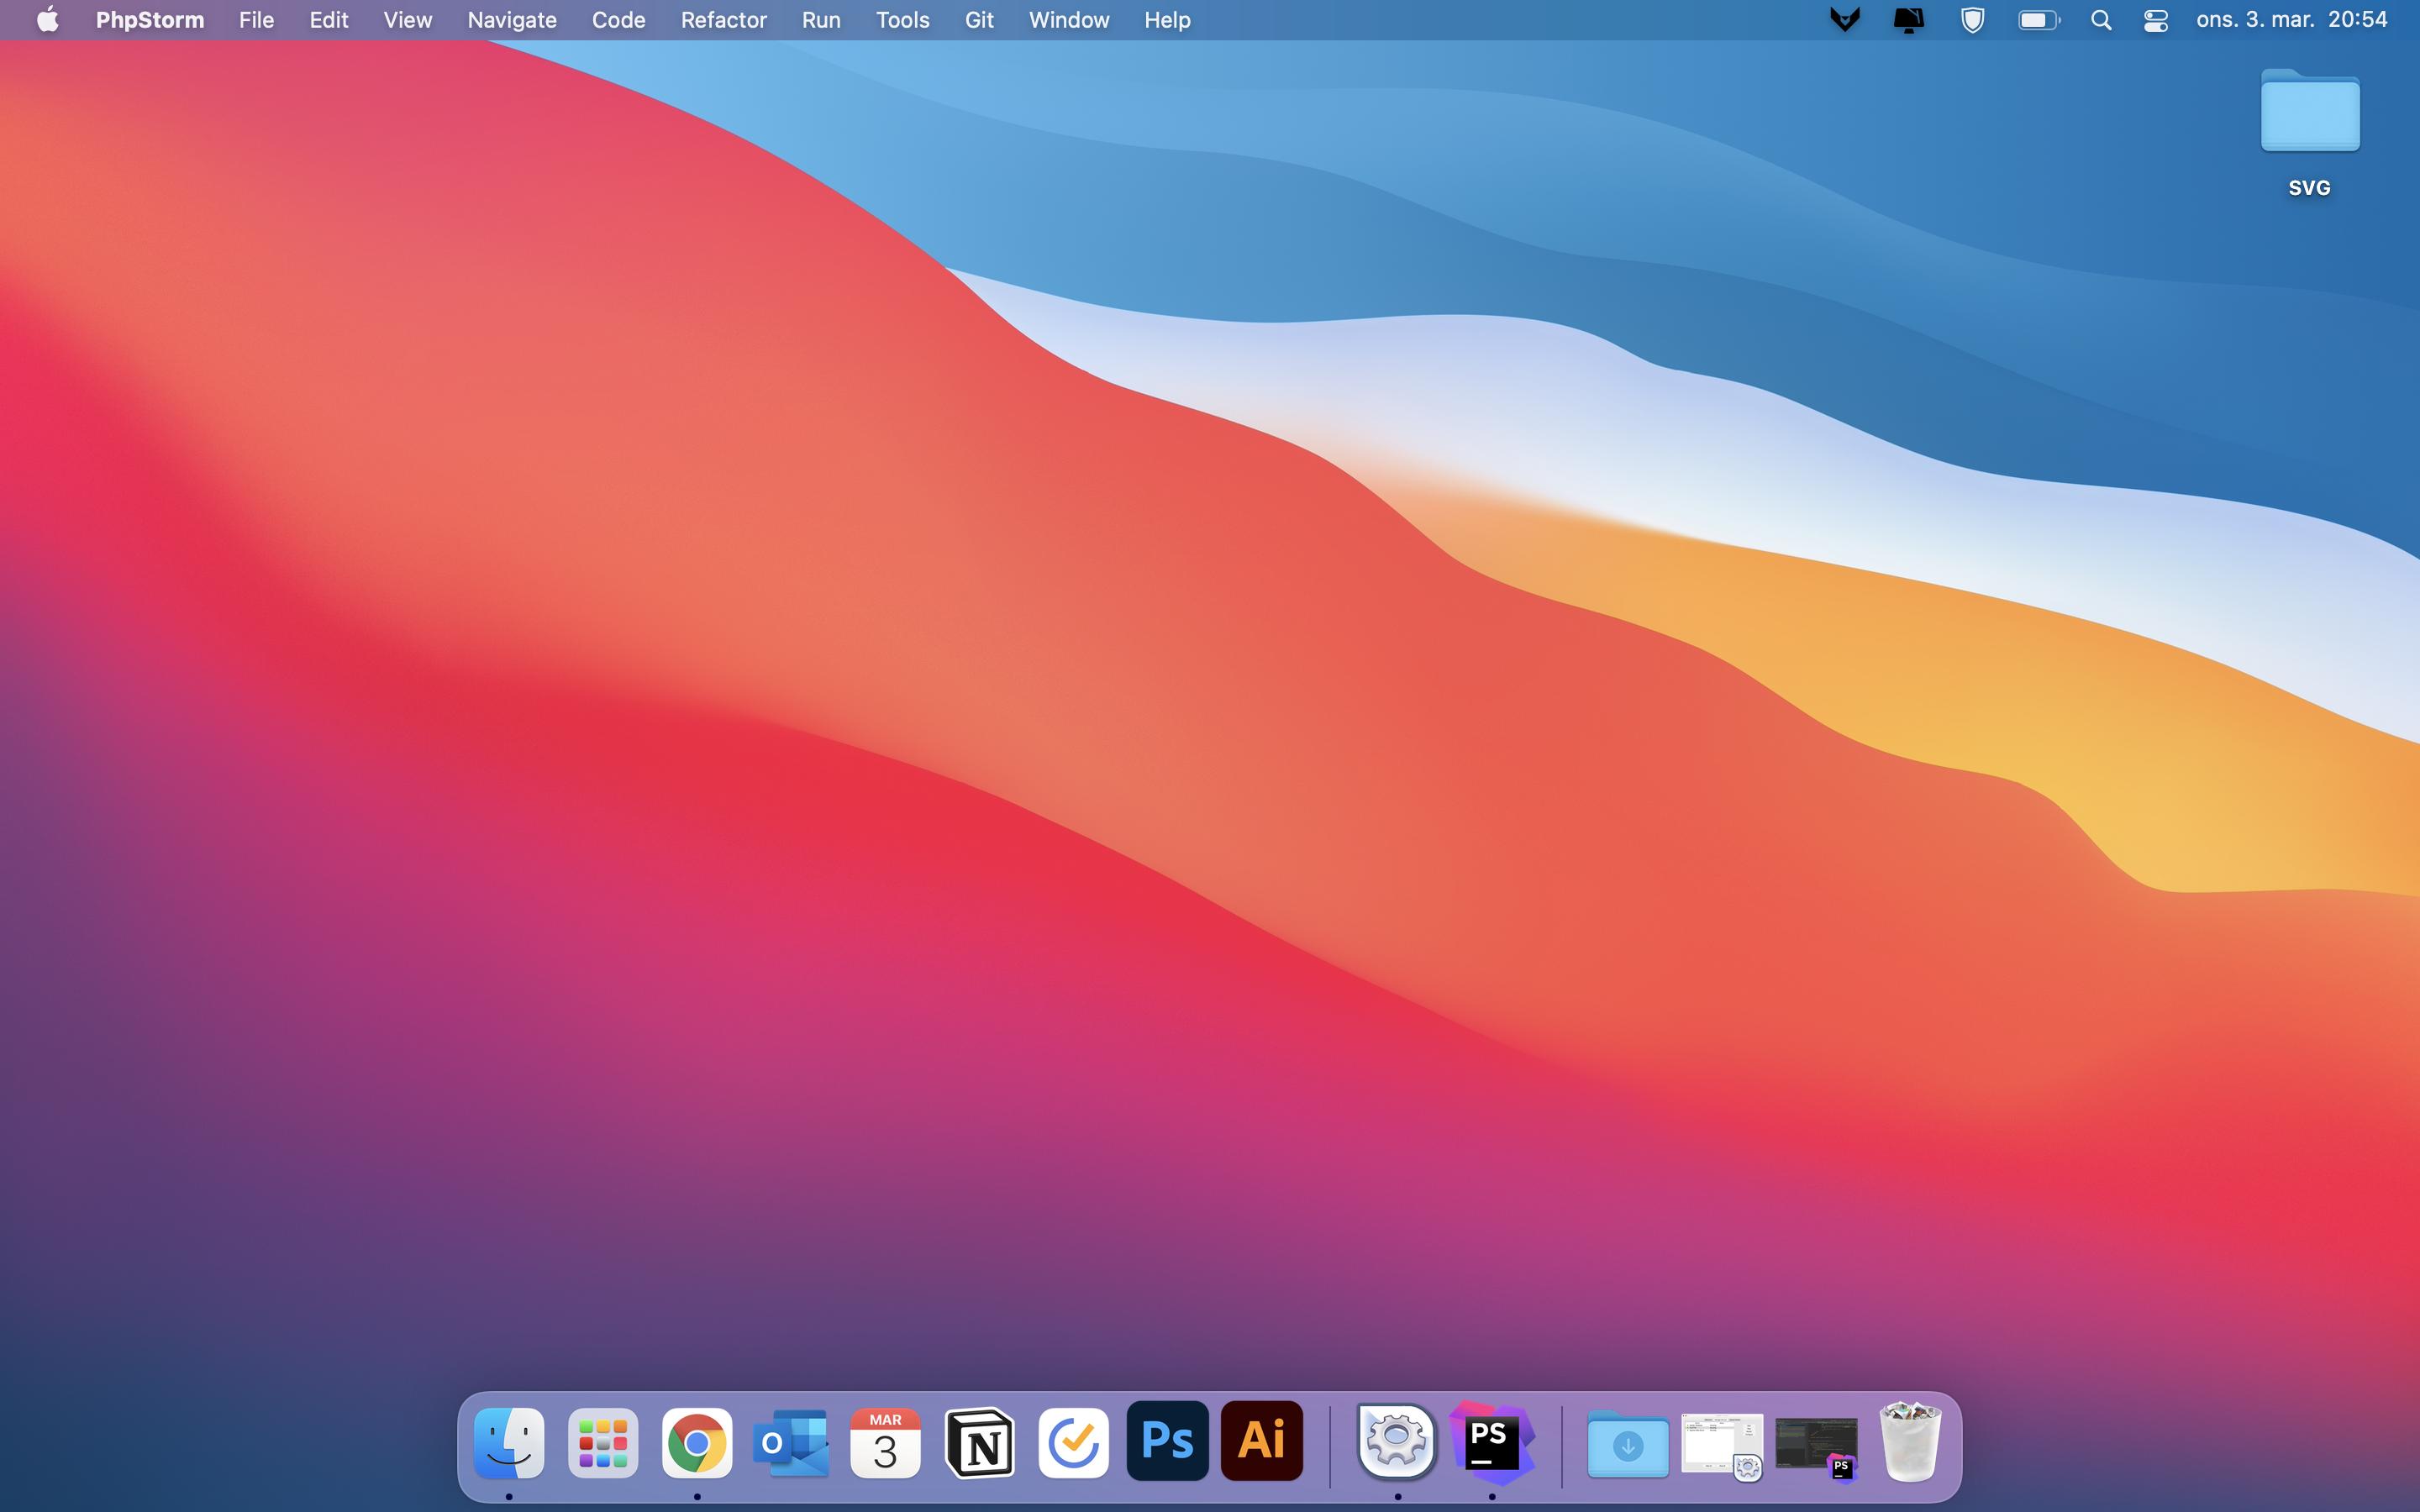The height and width of the screenshot is (1512, 2420).
Task: Launch Adobe Photoshop from the dock
Action: tap(1167, 1441)
